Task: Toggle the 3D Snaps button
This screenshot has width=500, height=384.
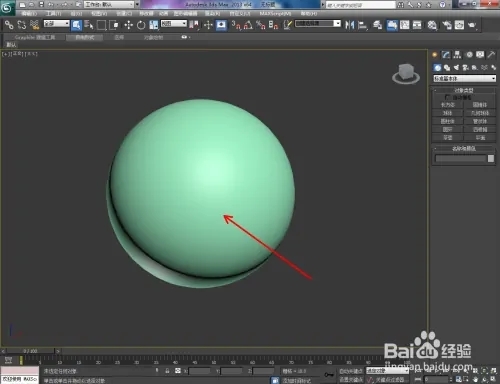Action: (x=236, y=25)
